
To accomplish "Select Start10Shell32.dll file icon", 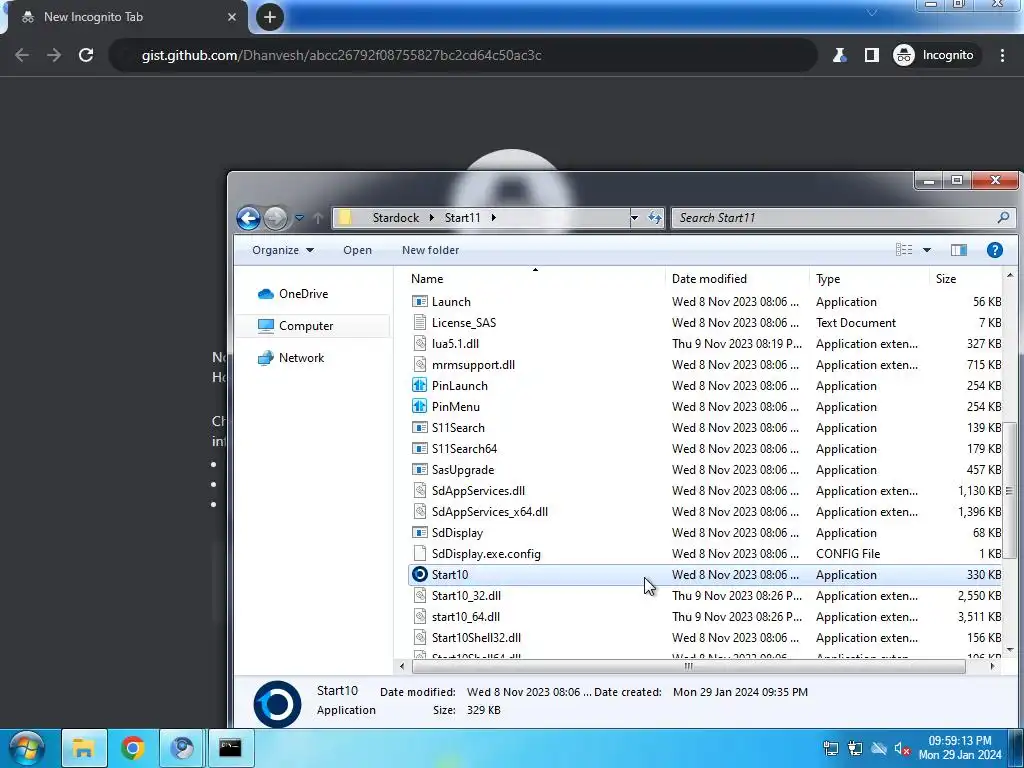I will (x=419, y=637).
